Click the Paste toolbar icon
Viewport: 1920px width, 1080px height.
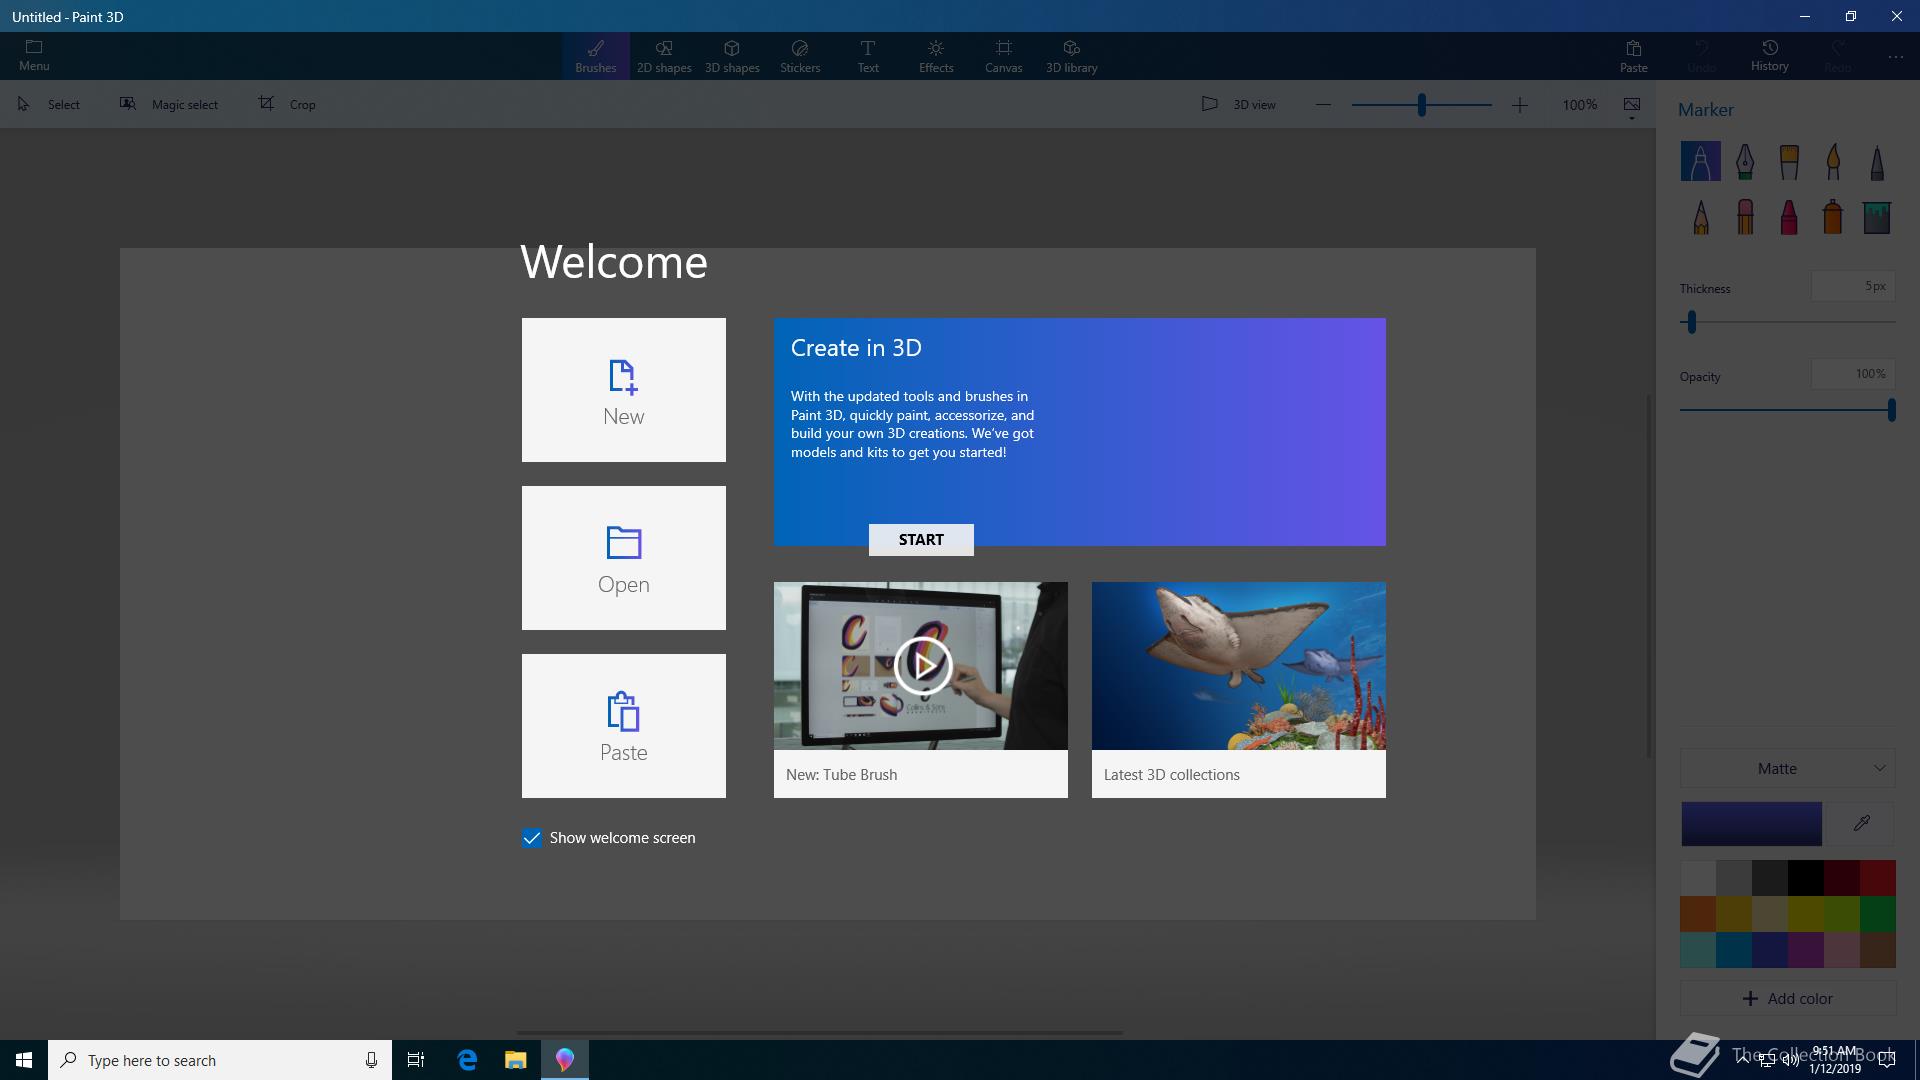pos(1633,56)
